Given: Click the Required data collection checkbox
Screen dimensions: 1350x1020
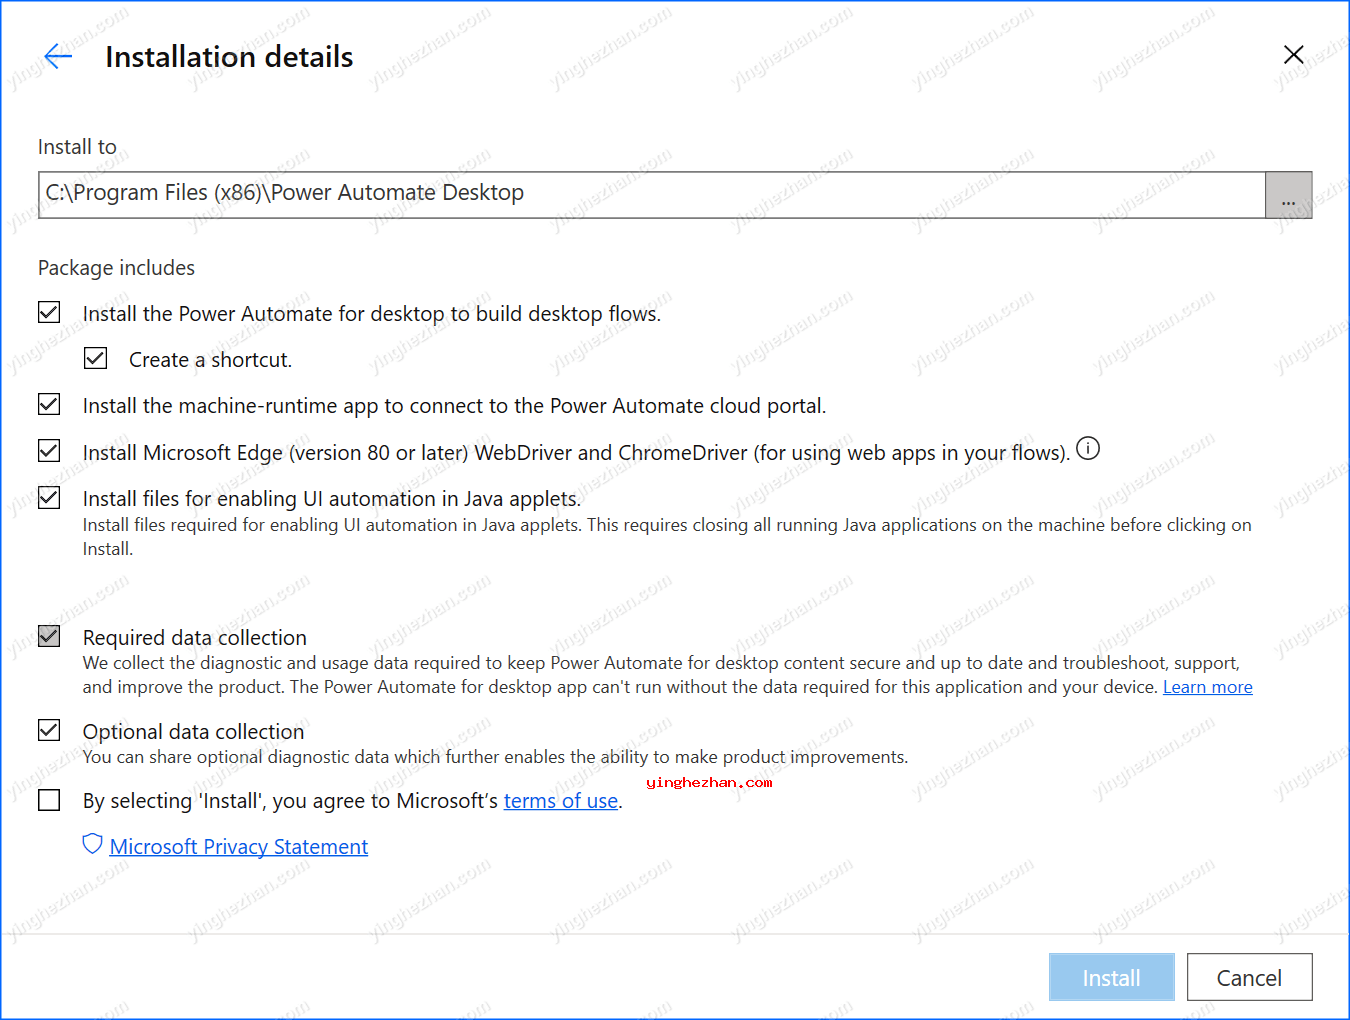Looking at the screenshot, I should coord(49,636).
